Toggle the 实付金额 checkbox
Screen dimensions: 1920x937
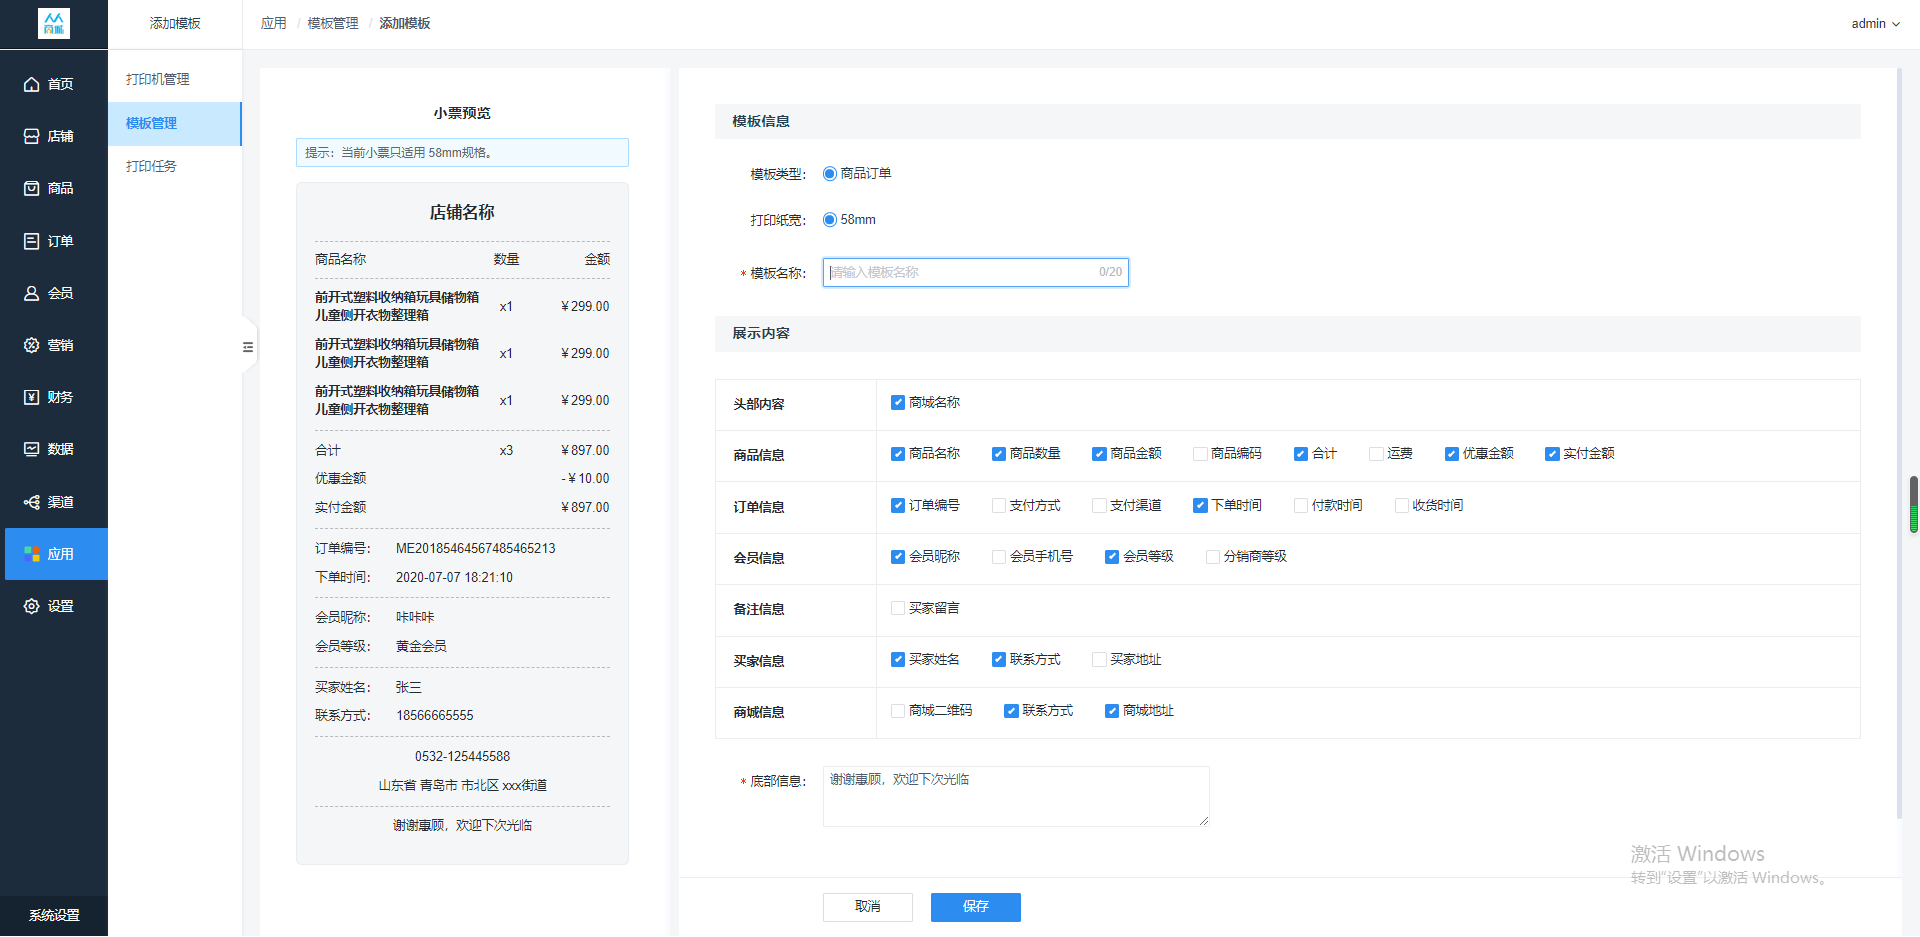click(1552, 454)
